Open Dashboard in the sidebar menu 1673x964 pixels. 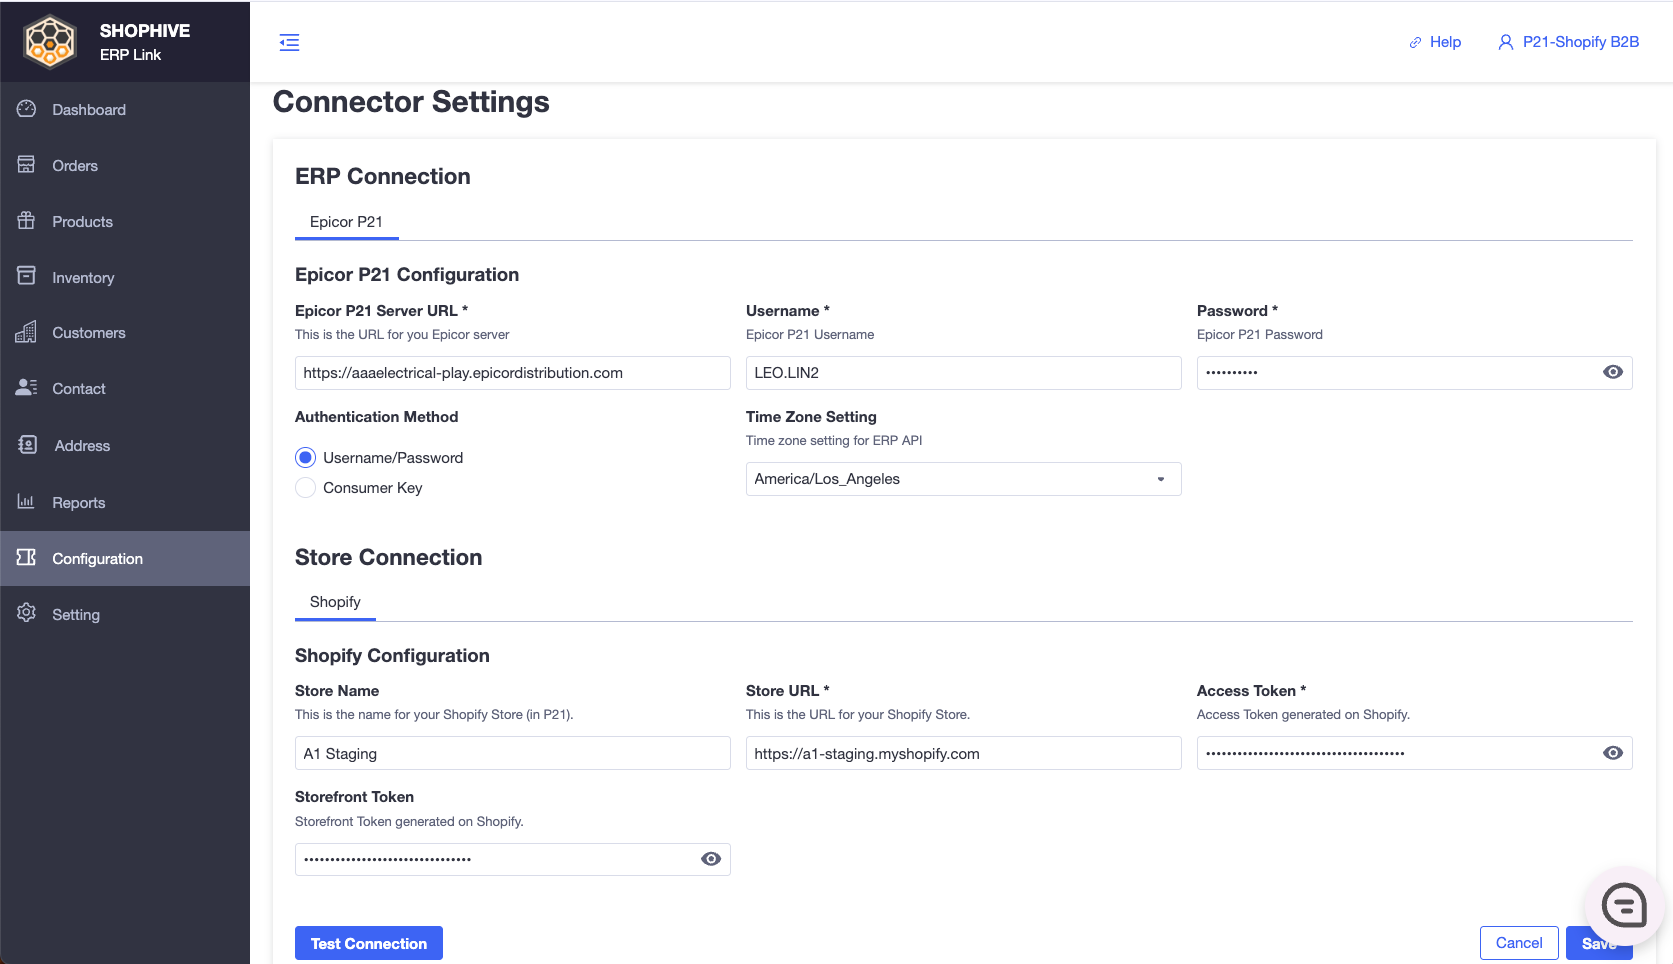coord(125,110)
